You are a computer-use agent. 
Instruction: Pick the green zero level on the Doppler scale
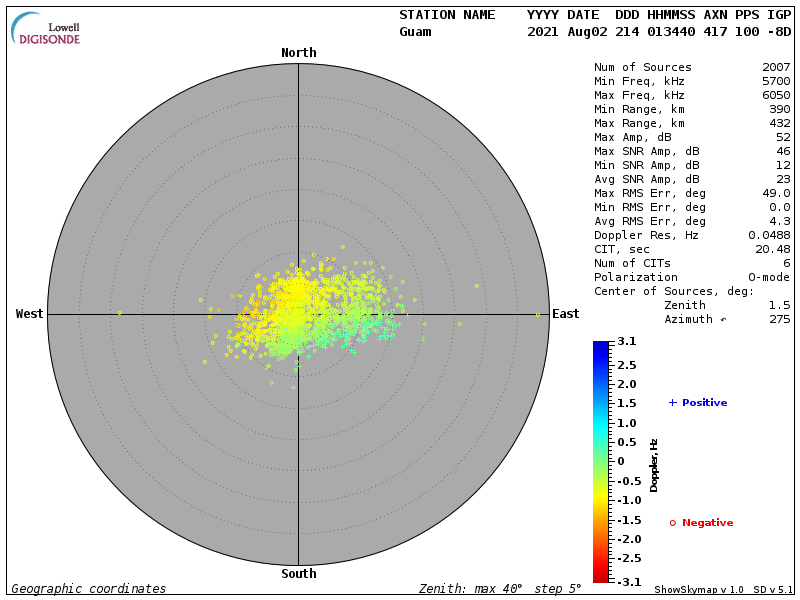click(x=600, y=461)
